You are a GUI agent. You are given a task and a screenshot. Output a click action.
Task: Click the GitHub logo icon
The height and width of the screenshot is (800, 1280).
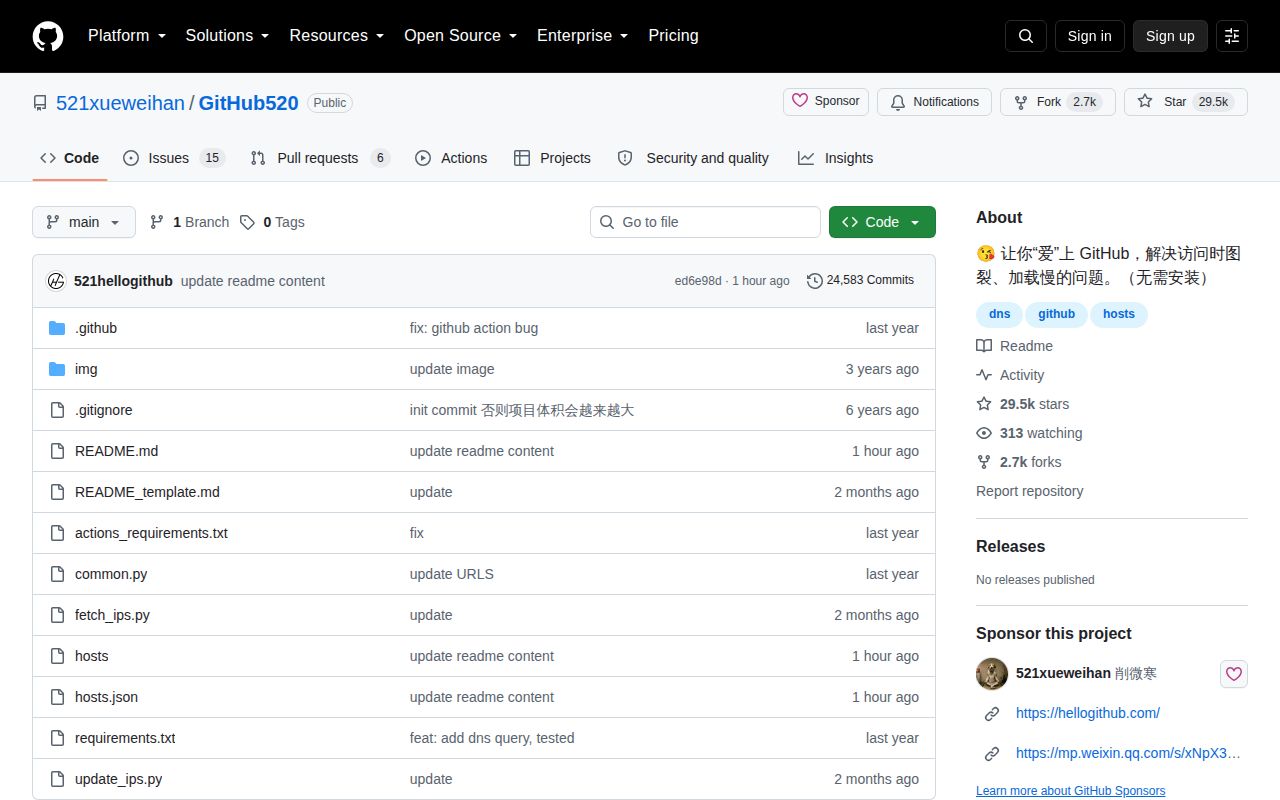pyautogui.click(x=48, y=36)
